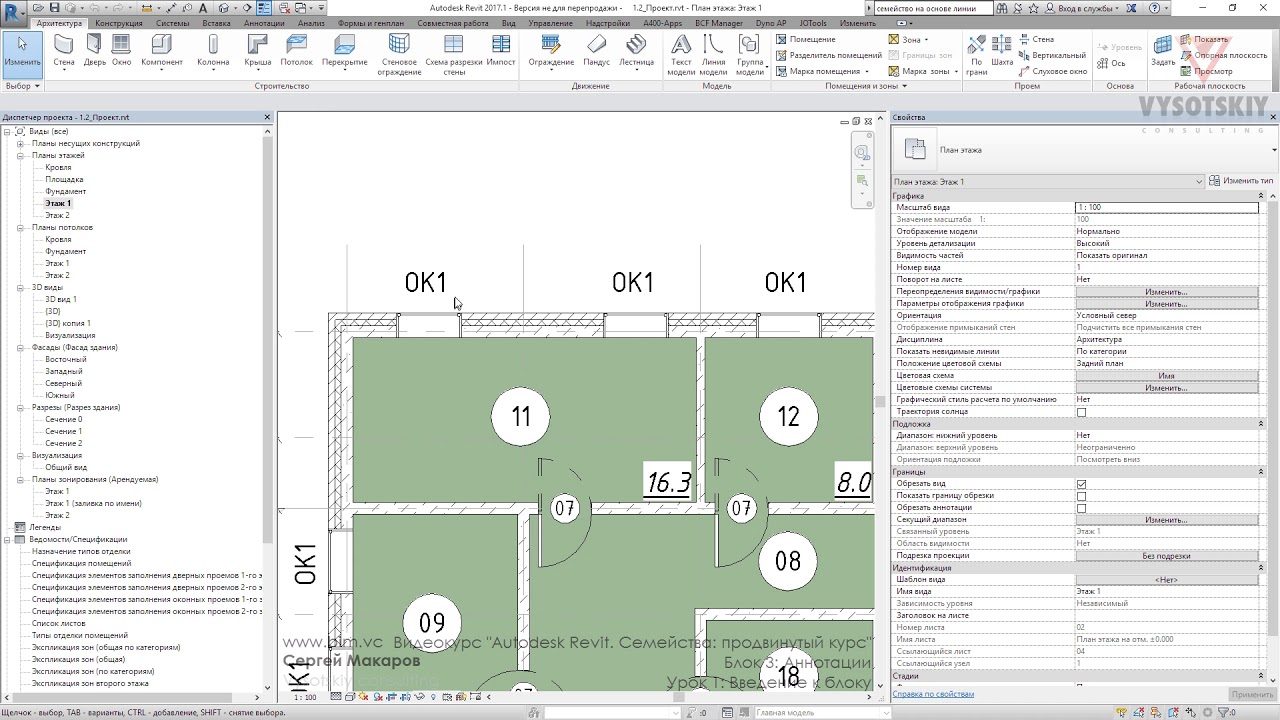Open the Северный facade view
The height and width of the screenshot is (720, 1280).
pos(64,383)
